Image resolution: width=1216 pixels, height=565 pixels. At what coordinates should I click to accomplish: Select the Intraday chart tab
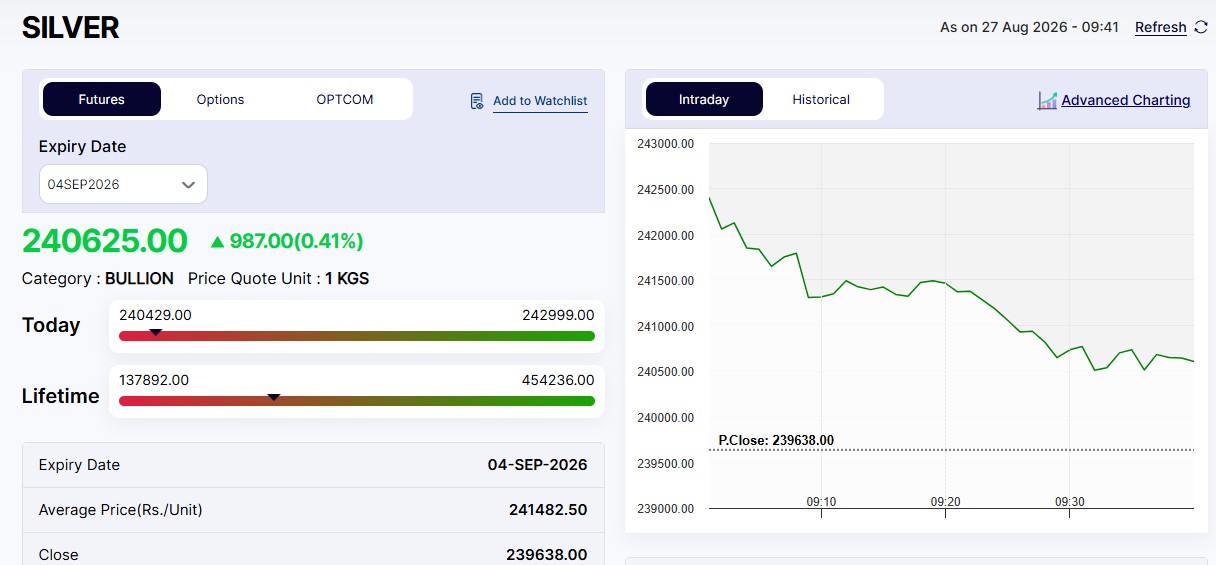click(x=704, y=99)
